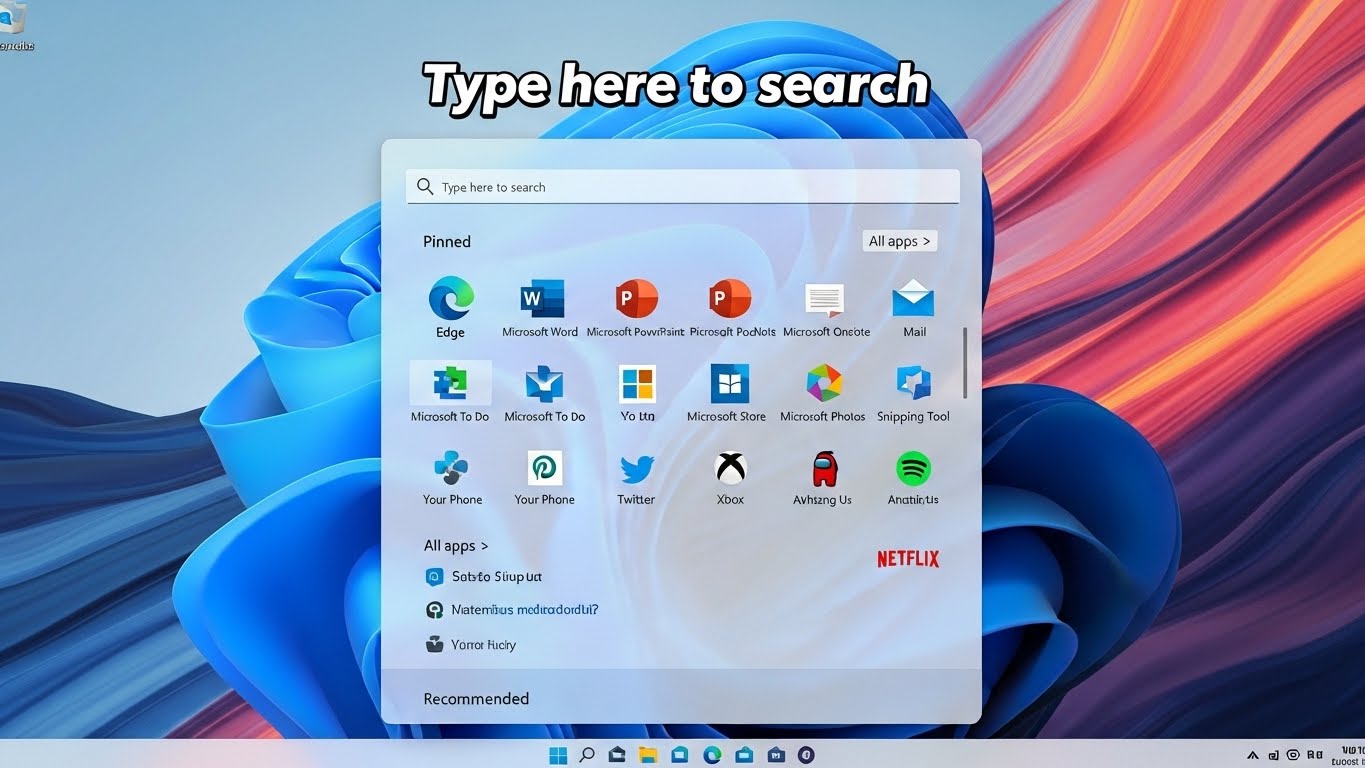Screen dimensions: 1365x768
Task: Open Your Phone with the blue pinwheel icon
Action: coord(452,477)
